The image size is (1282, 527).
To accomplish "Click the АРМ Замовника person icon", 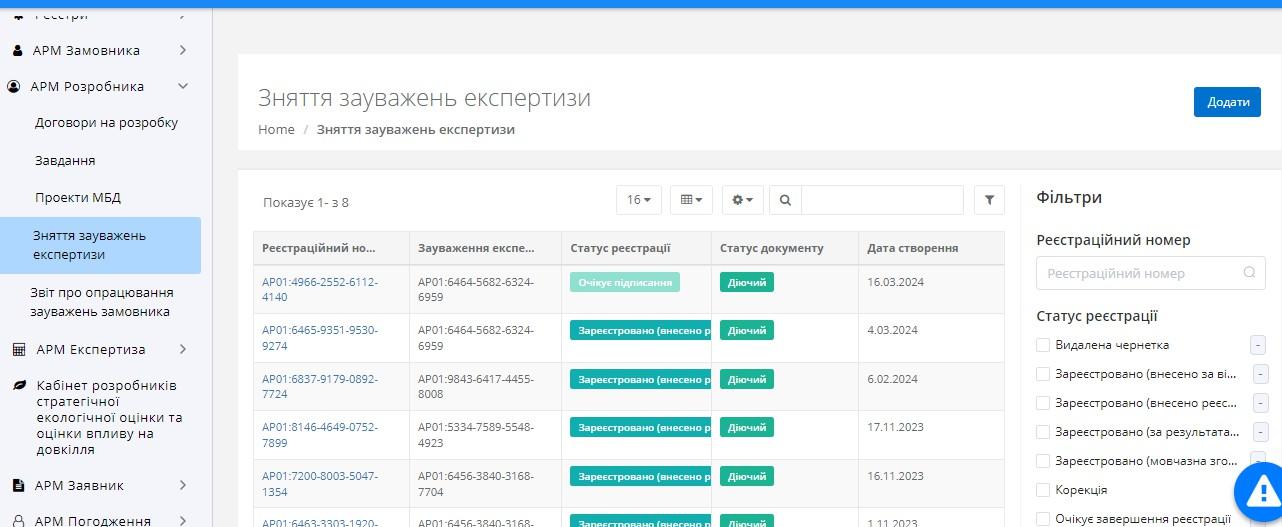I will coord(17,51).
